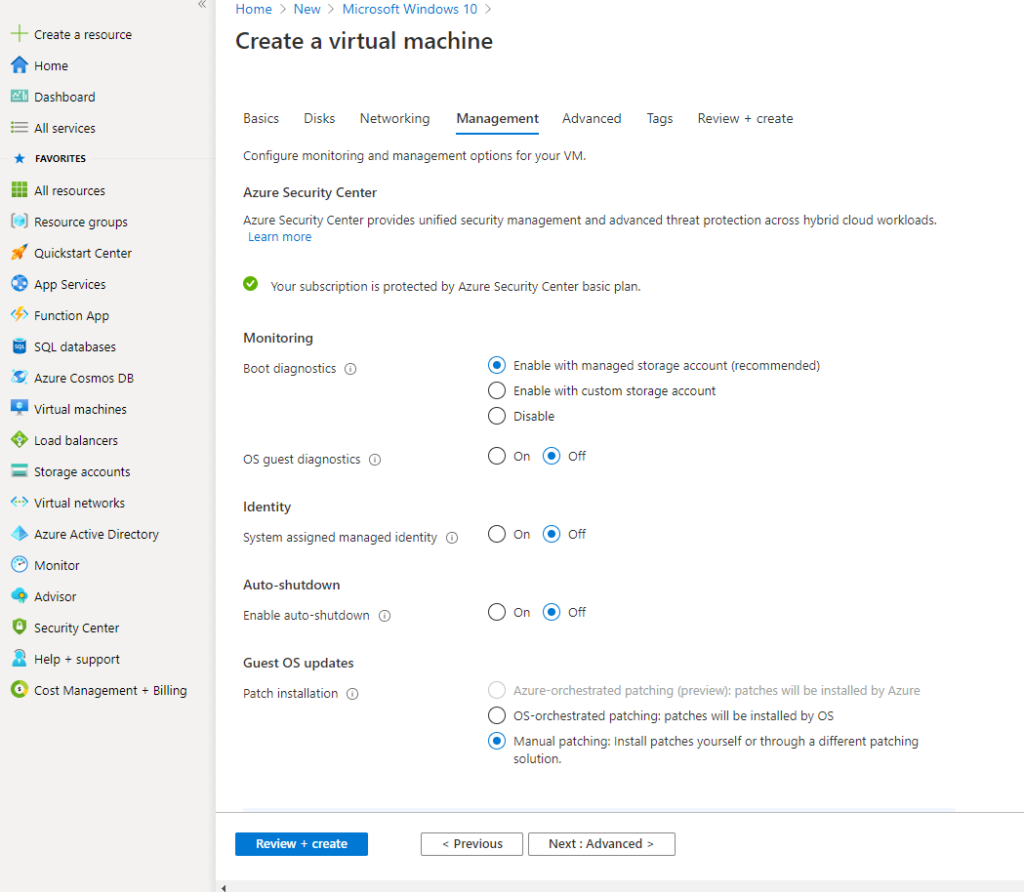Open the App Services globe icon

[x=20, y=283]
